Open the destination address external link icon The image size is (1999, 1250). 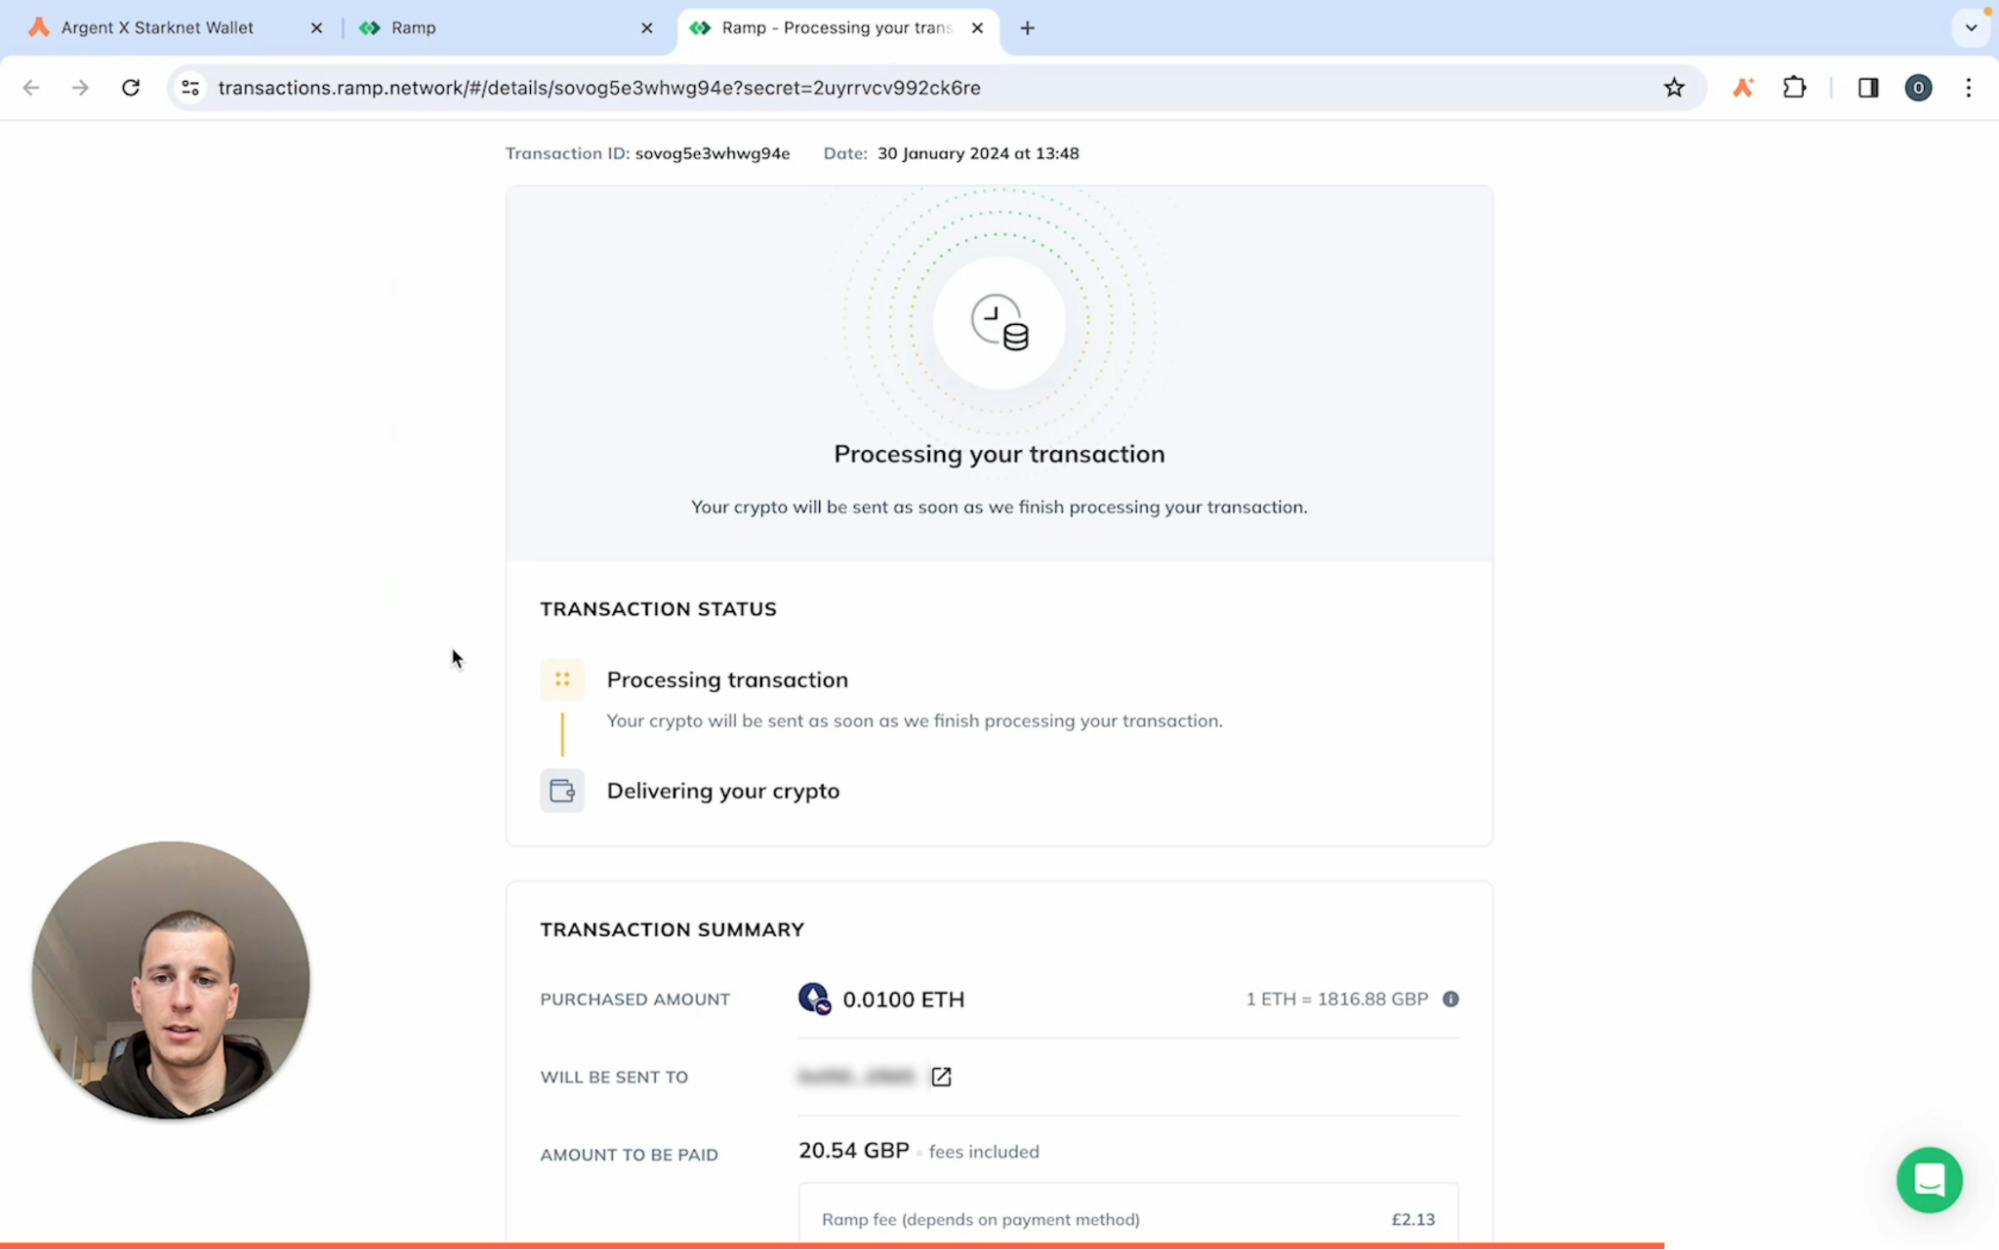941,1077
